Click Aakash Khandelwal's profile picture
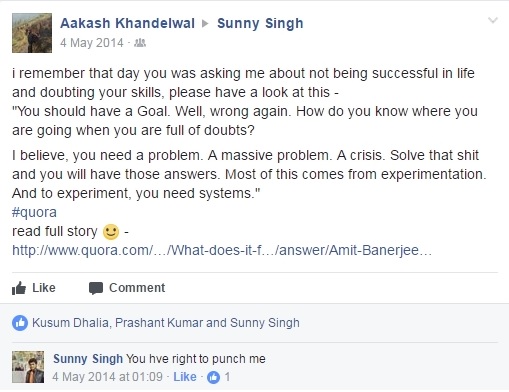509x392 pixels. pos(32,33)
